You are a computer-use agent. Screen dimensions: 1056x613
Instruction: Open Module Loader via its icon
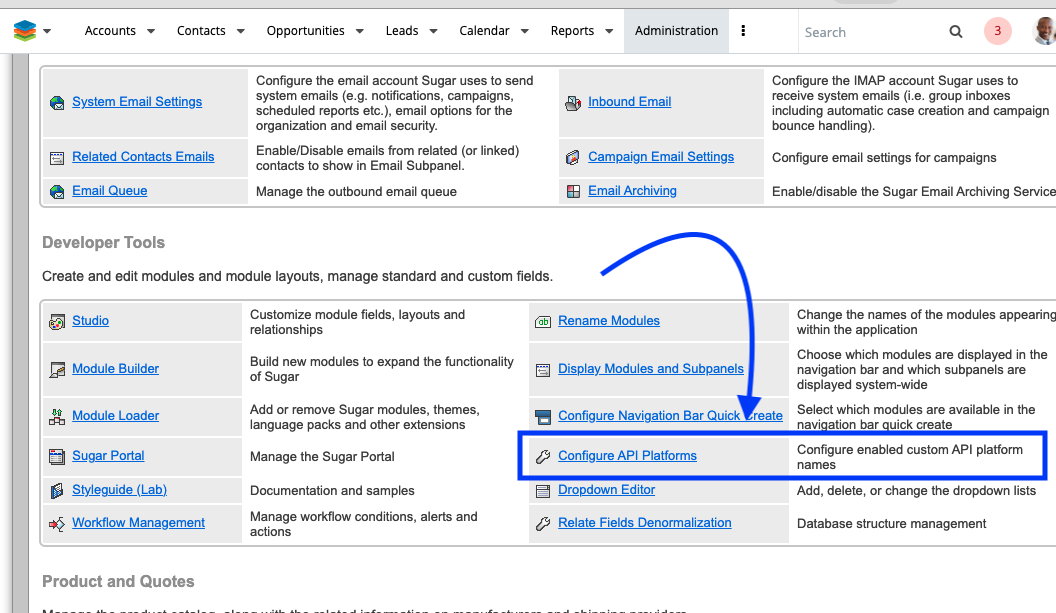click(57, 415)
